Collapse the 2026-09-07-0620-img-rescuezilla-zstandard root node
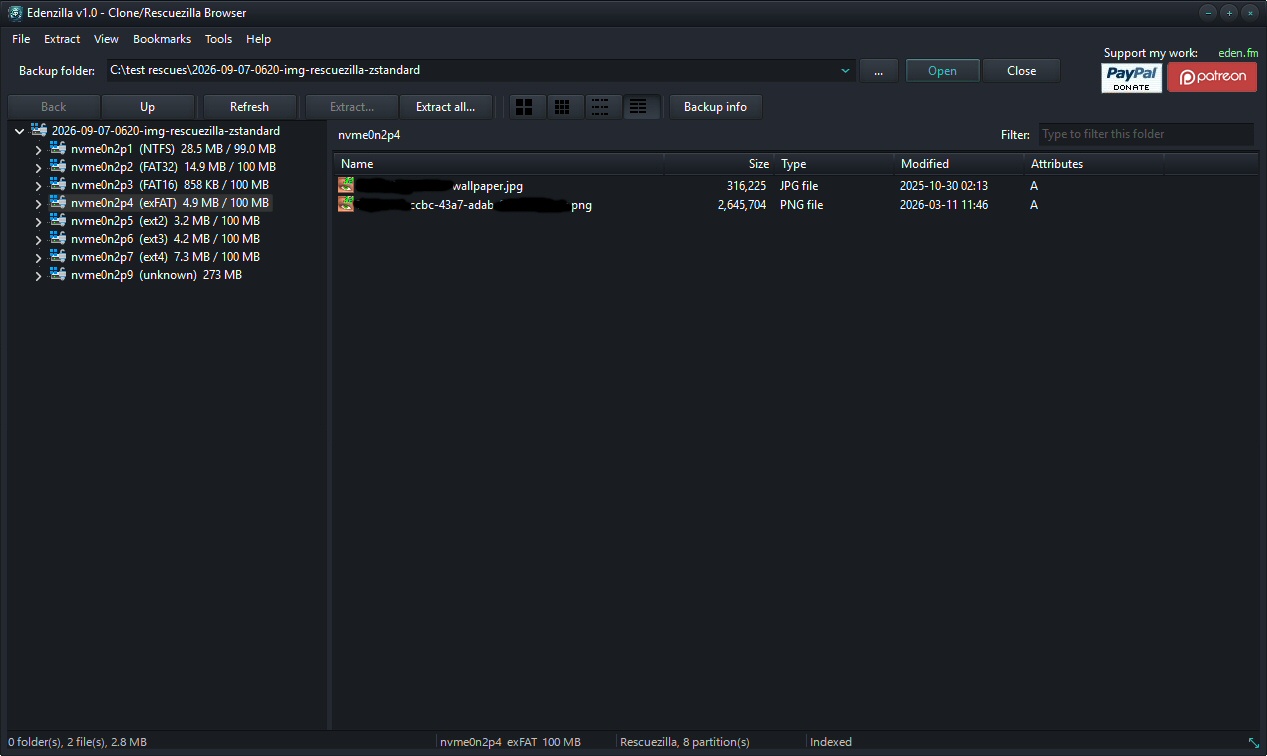The image size is (1267, 756). [x=19, y=131]
